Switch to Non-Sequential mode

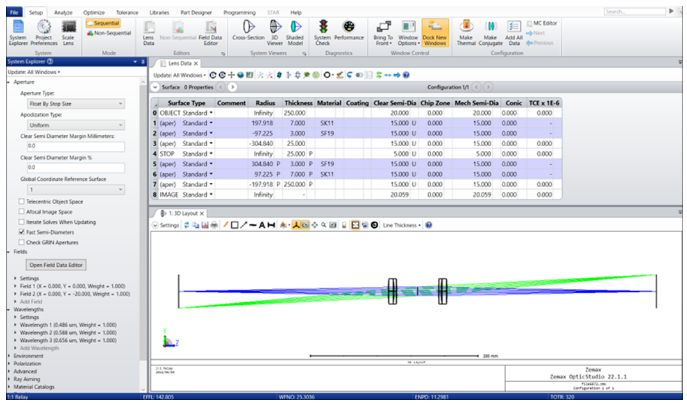click(109, 33)
